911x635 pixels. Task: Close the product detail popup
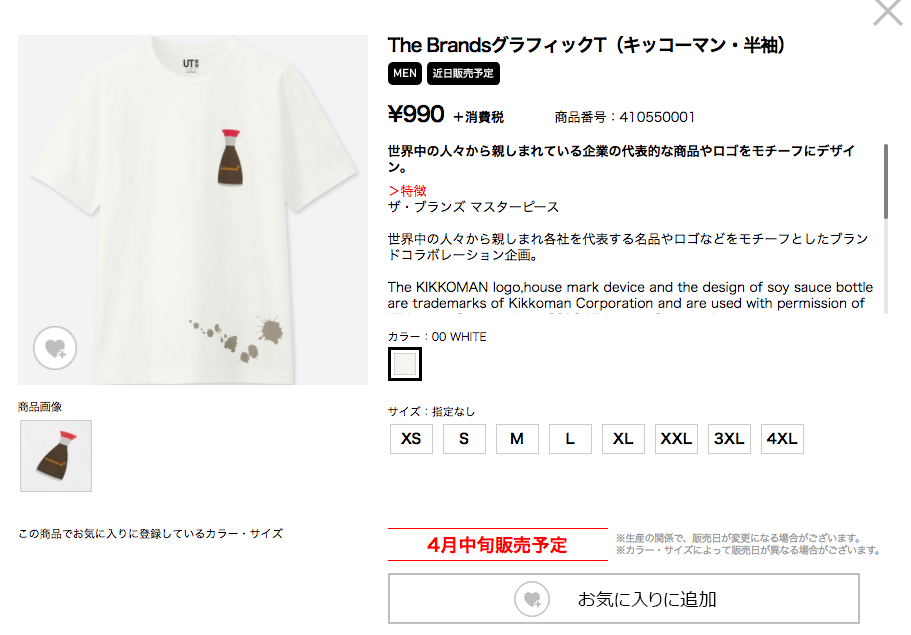point(888,12)
